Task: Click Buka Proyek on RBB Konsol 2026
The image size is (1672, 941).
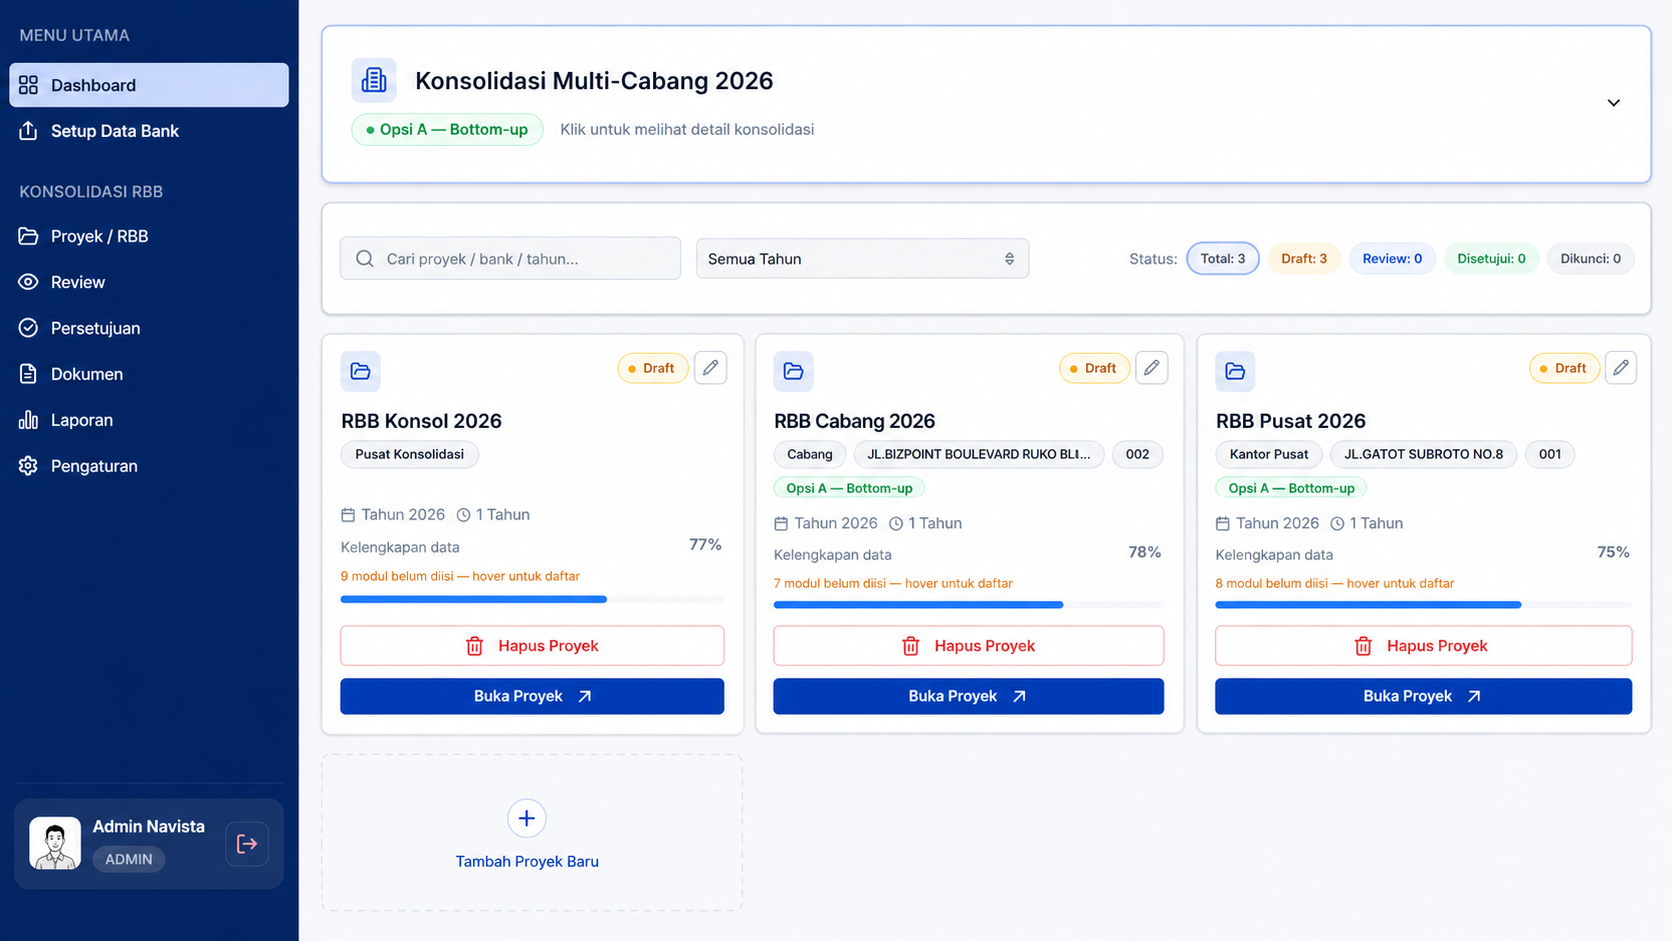Action: coord(532,696)
